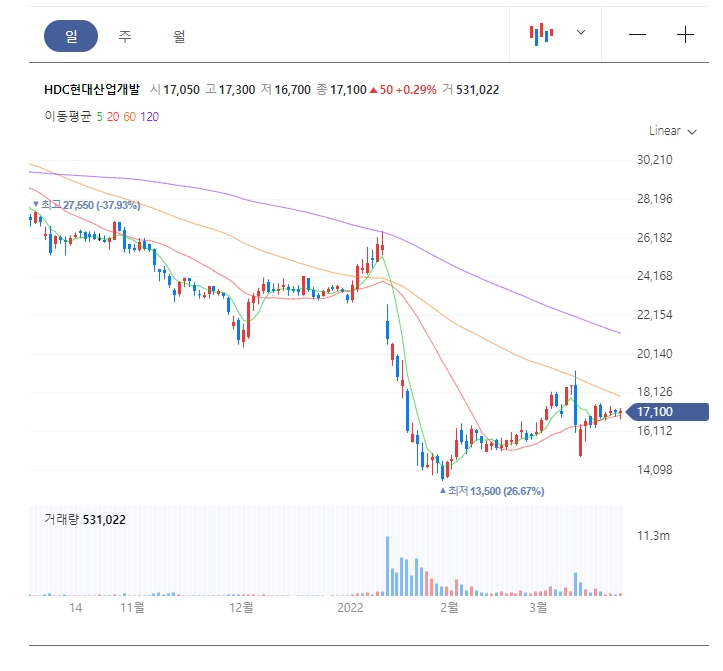The height and width of the screenshot is (671, 723).
Task: Zoom in chart with plus icon
Action: click(x=685, y=35)
